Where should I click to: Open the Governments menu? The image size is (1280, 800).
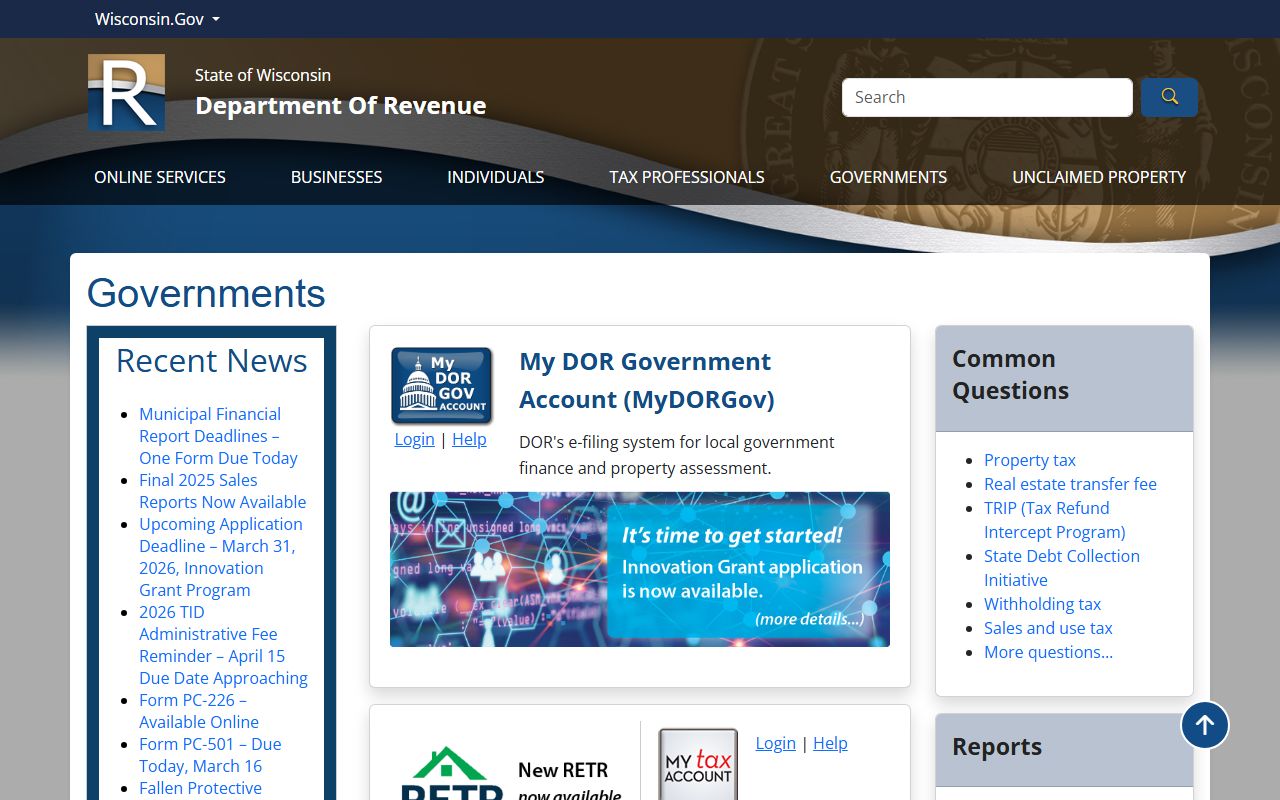(x=888, y=177)
